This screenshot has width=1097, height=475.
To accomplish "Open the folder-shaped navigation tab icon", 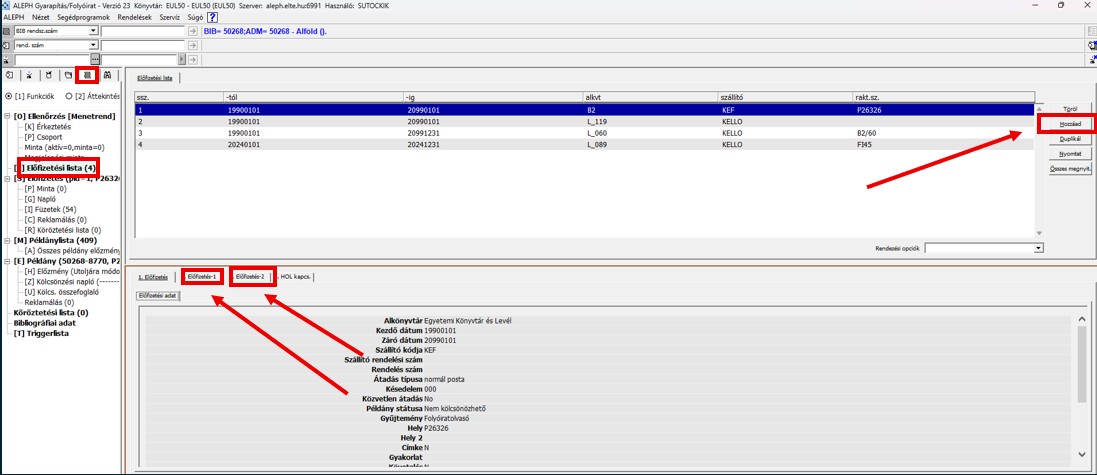I will coord(68,74).
